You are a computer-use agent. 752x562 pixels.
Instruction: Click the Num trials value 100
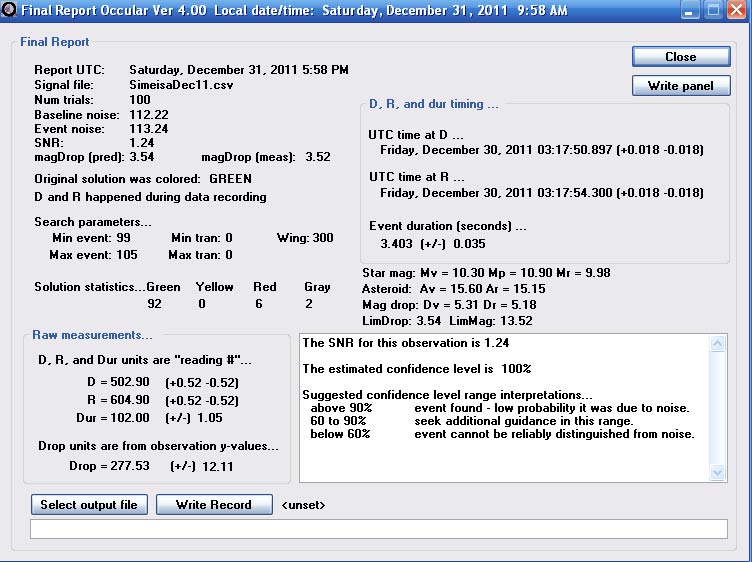tap(140, 100)
